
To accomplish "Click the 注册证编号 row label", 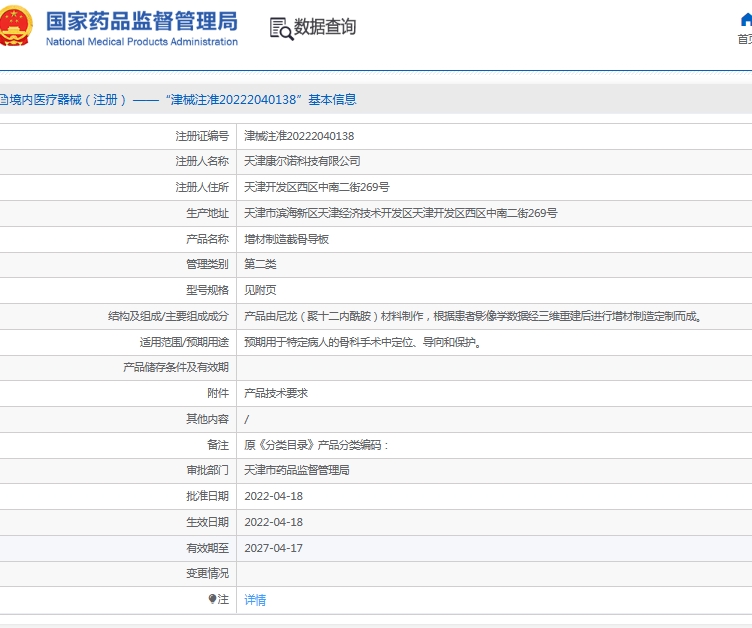I will click(x=202, y=136).
